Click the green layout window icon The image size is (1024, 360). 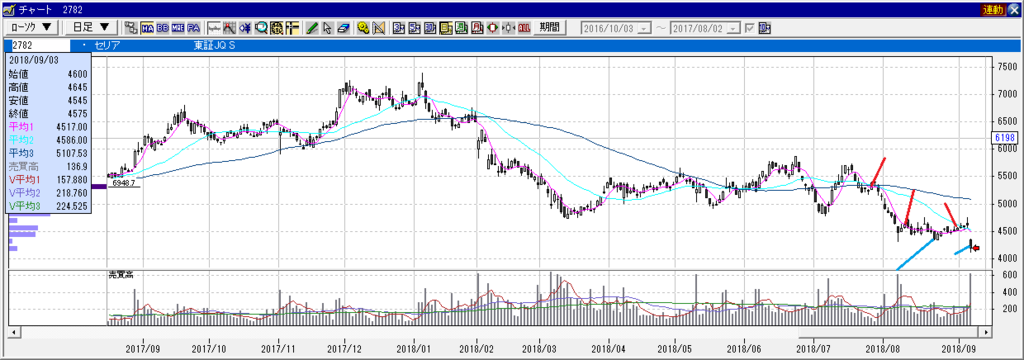(x=462, y=27)
